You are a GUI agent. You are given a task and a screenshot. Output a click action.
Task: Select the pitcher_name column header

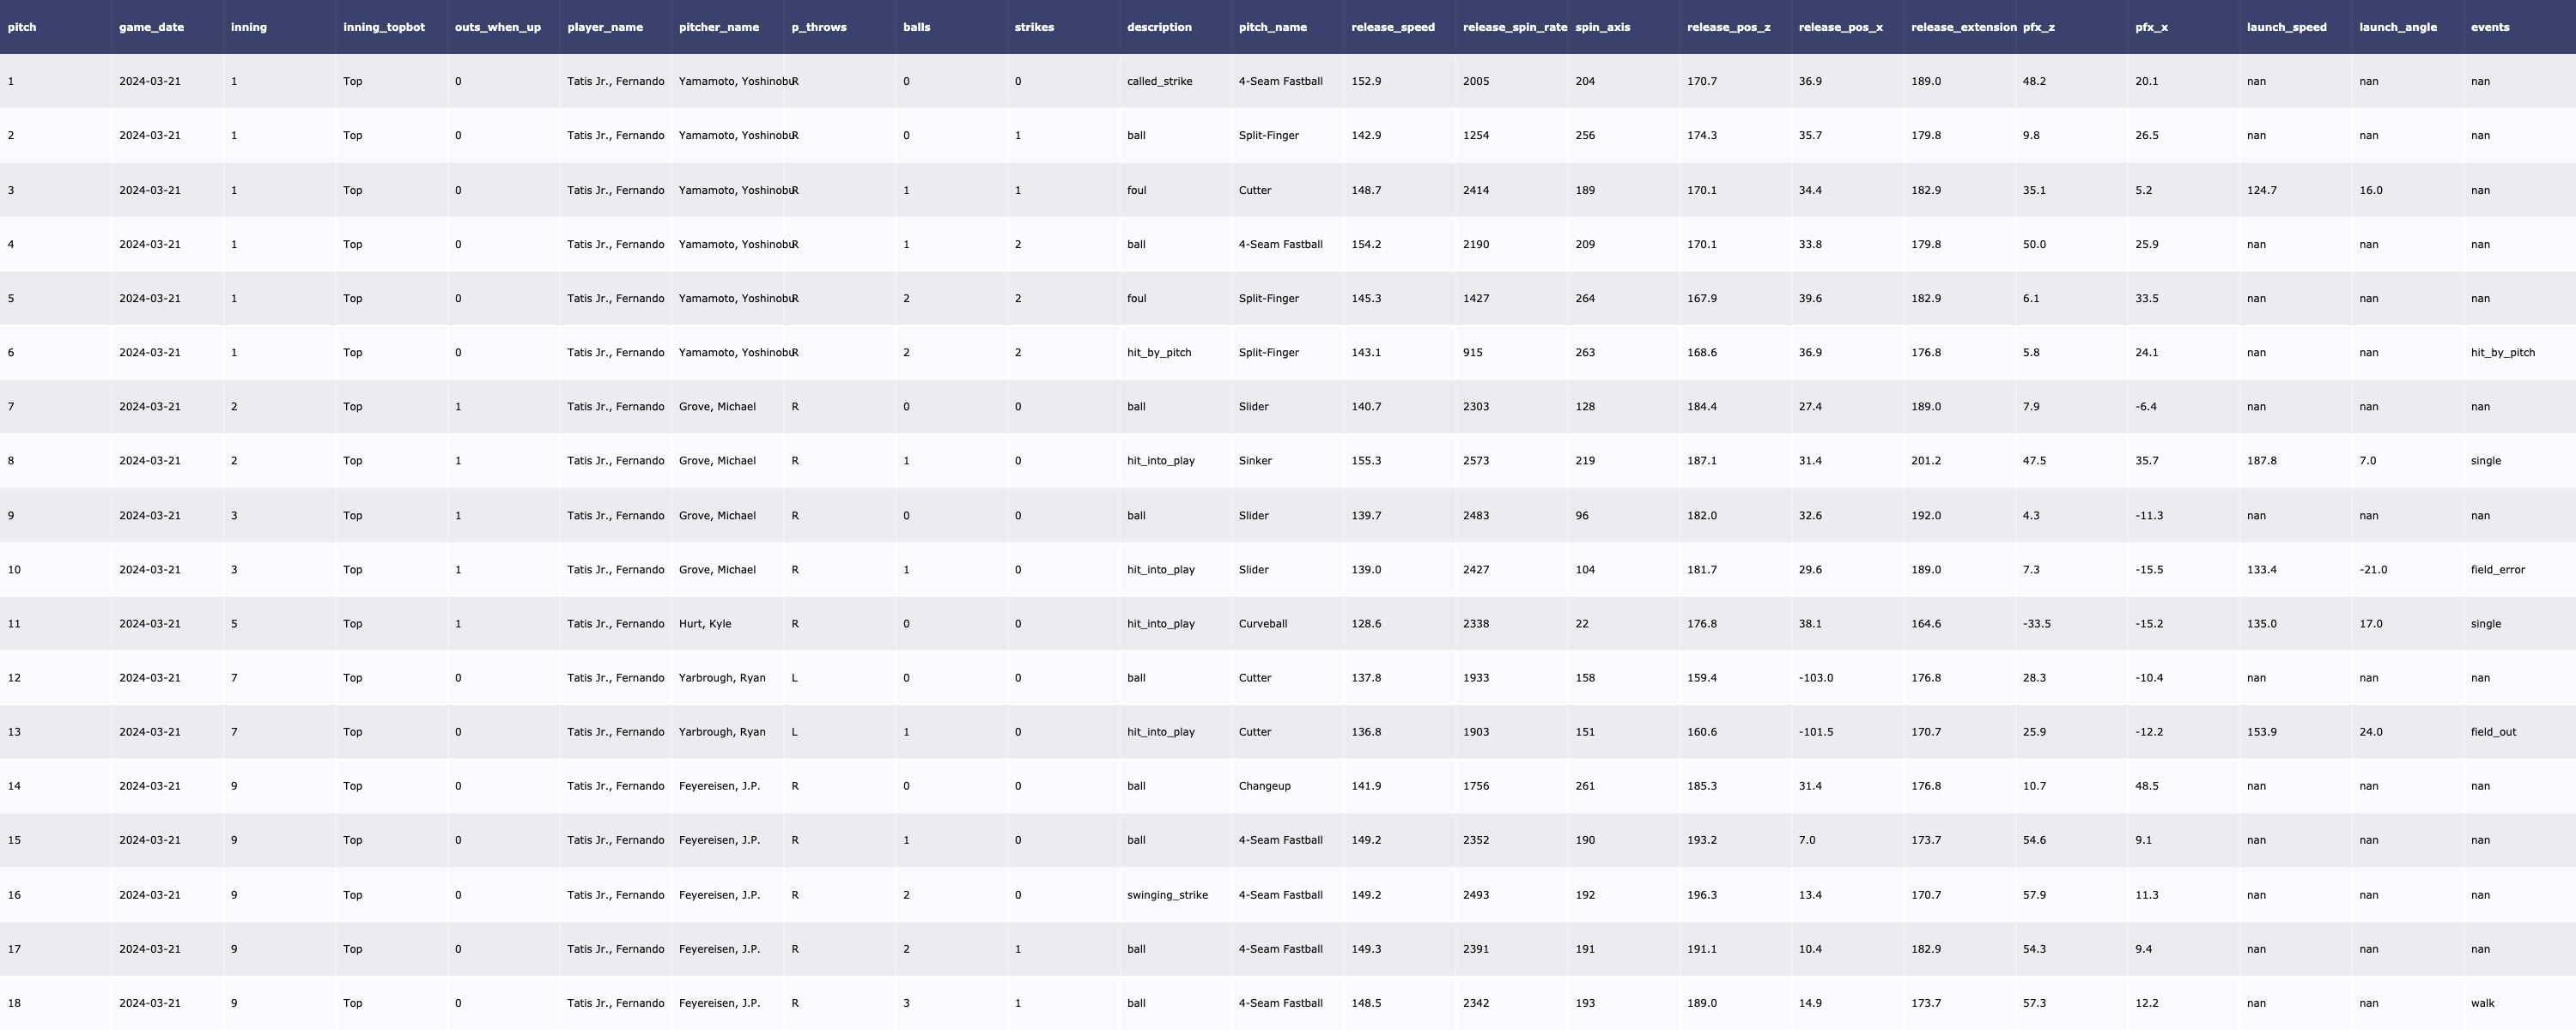click(718, 27)
